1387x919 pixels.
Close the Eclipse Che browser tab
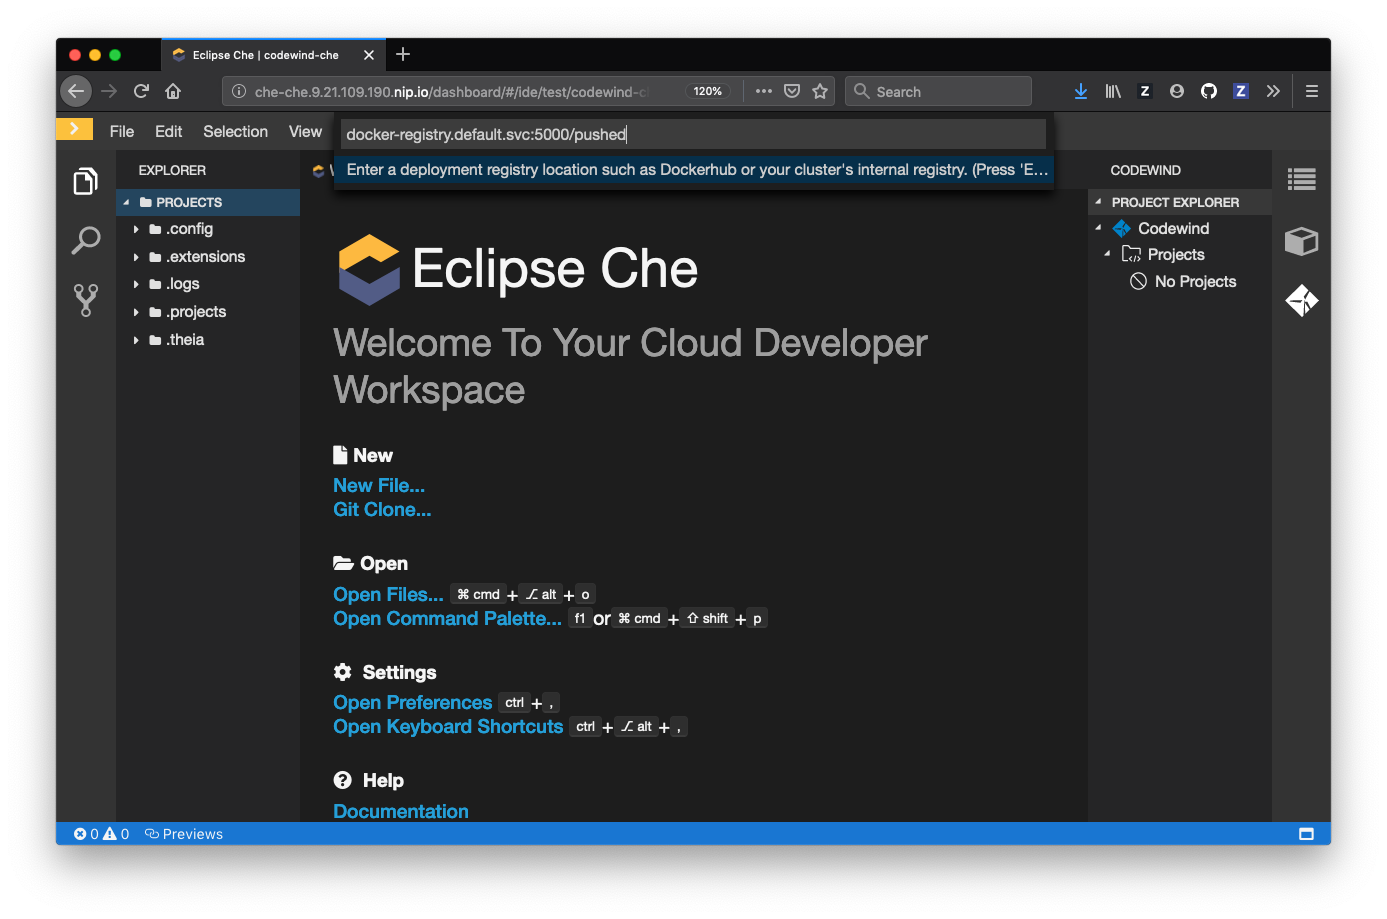[369, 55]
